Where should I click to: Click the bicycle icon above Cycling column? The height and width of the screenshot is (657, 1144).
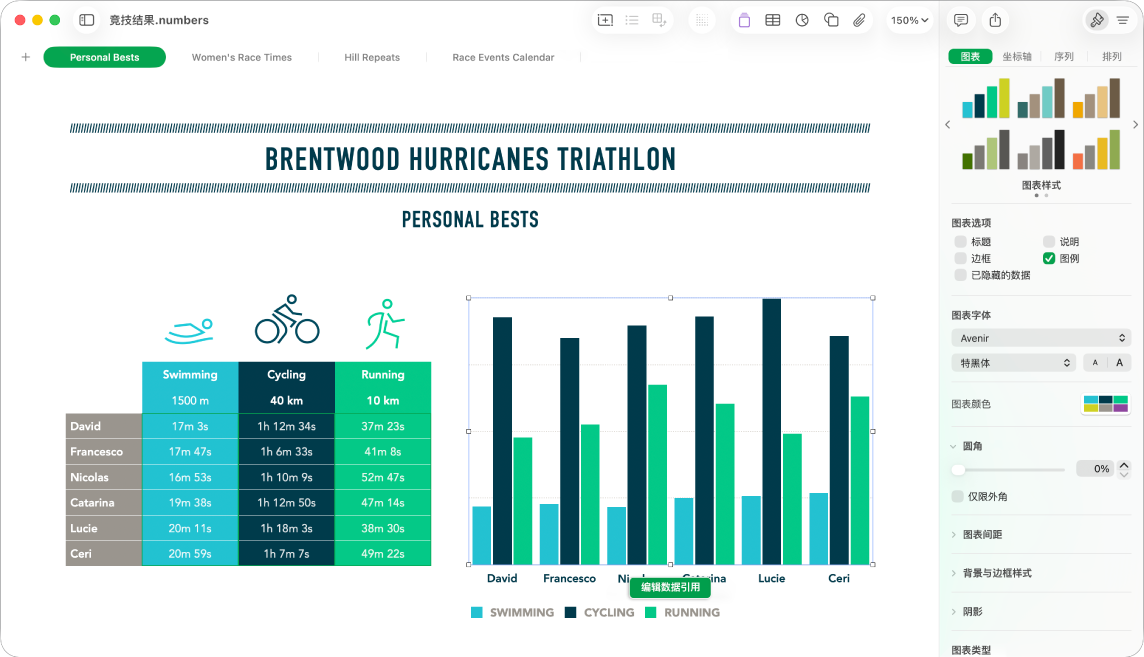287,319
